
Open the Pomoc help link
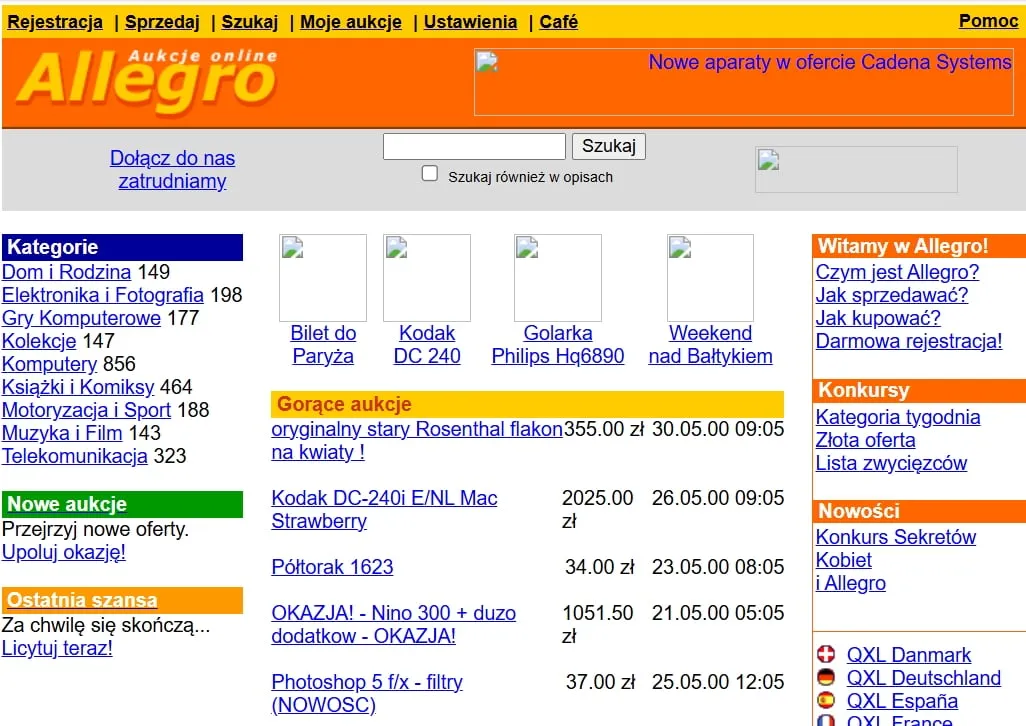[988, 21]
